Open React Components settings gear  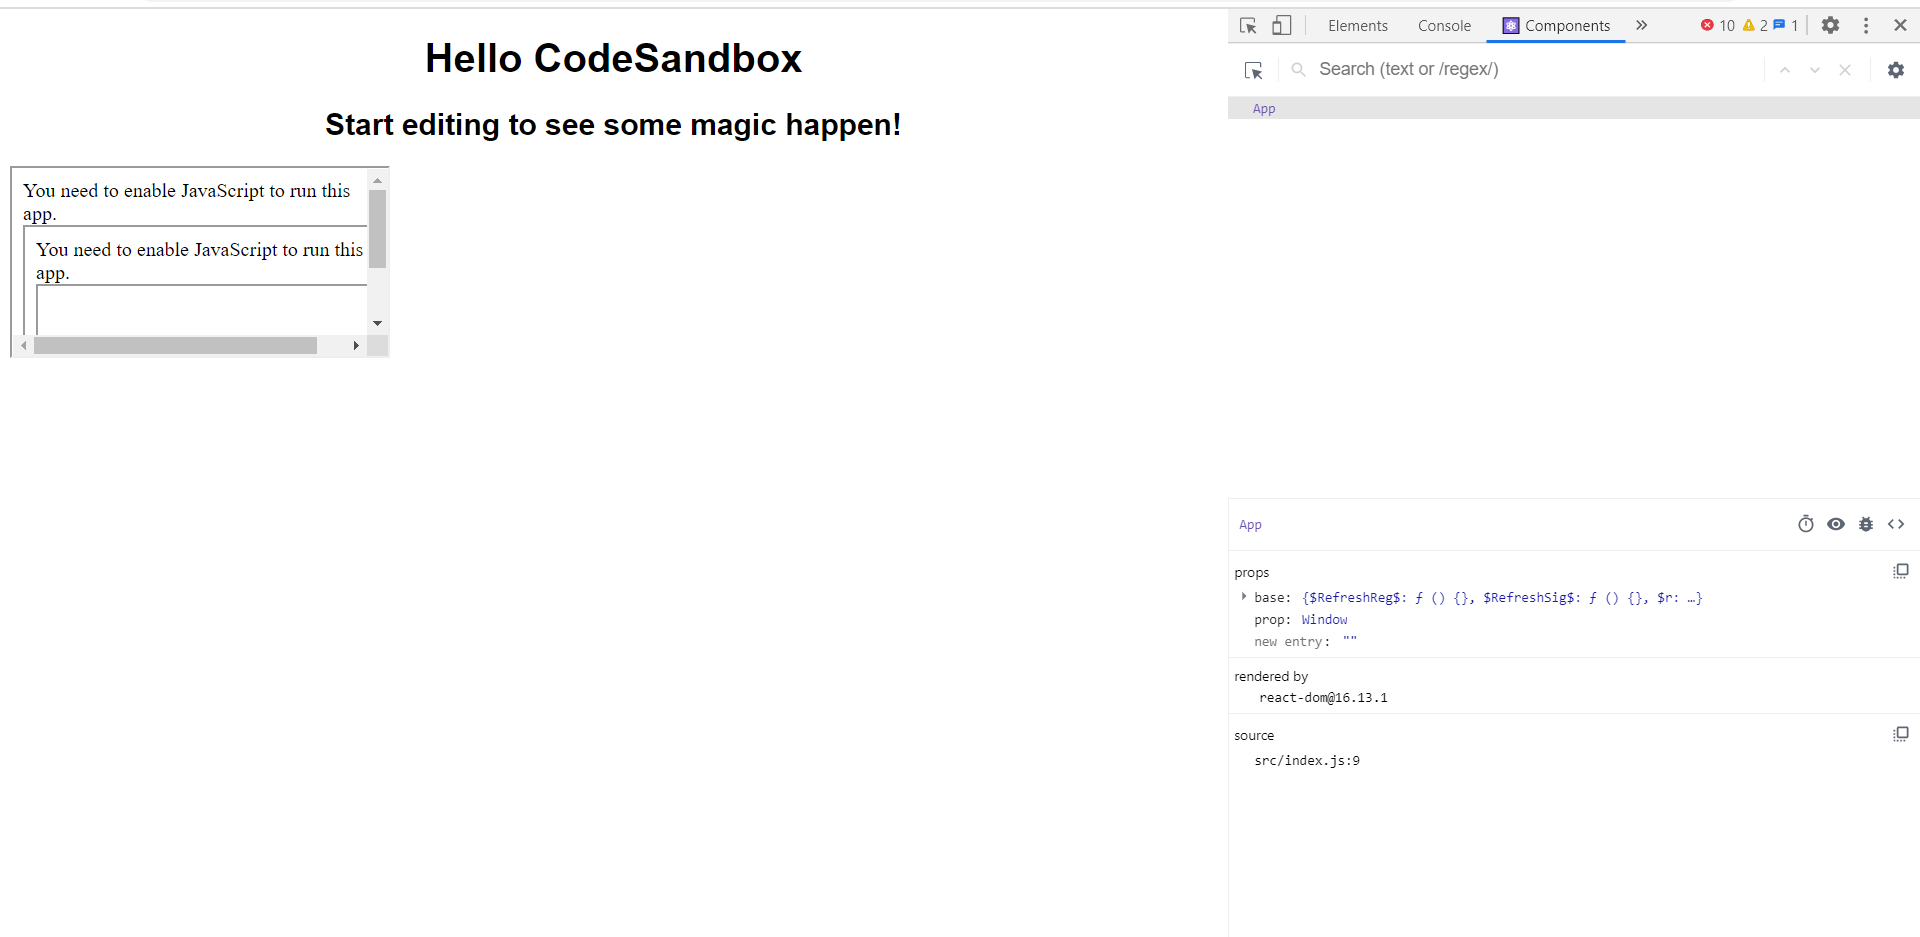[x=1895, y=70]
